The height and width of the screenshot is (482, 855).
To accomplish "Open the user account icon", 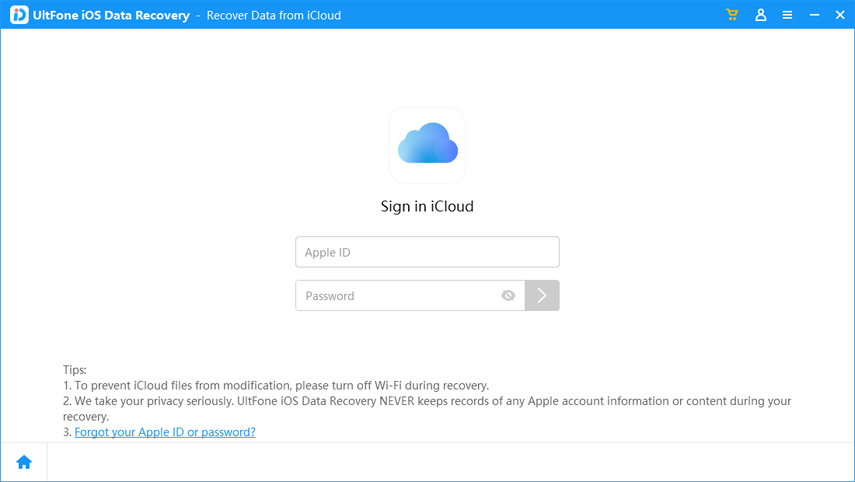I will point(761,15).
